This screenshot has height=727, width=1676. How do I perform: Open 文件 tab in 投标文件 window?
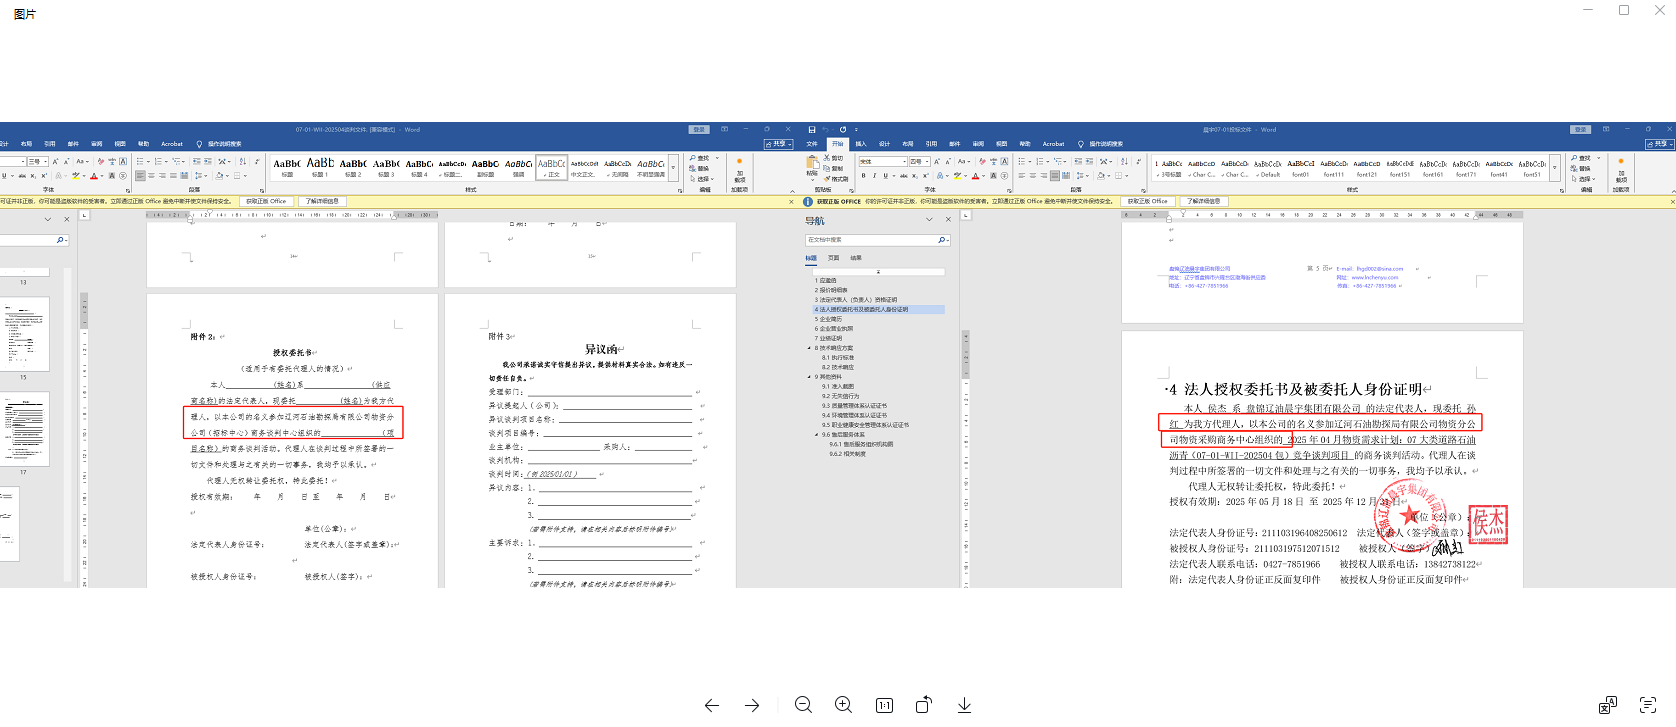pos(812,144)
